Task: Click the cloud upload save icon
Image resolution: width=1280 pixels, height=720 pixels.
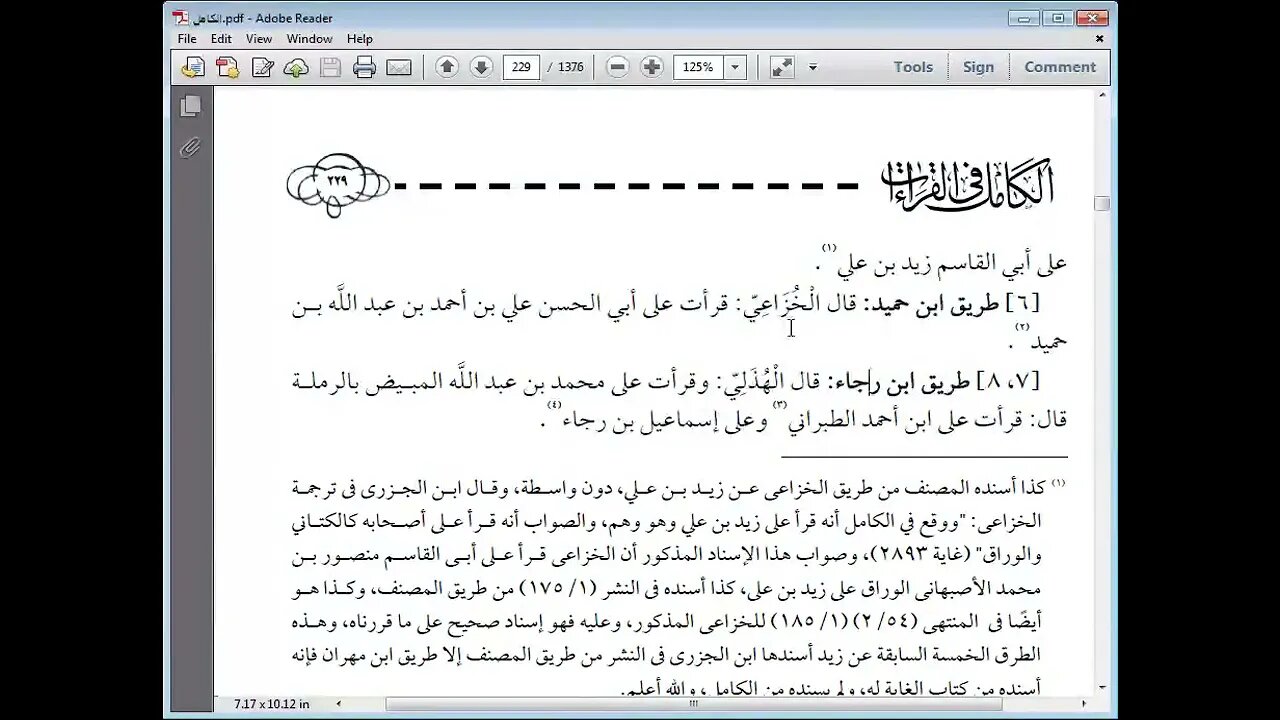Action: point(296,67)
